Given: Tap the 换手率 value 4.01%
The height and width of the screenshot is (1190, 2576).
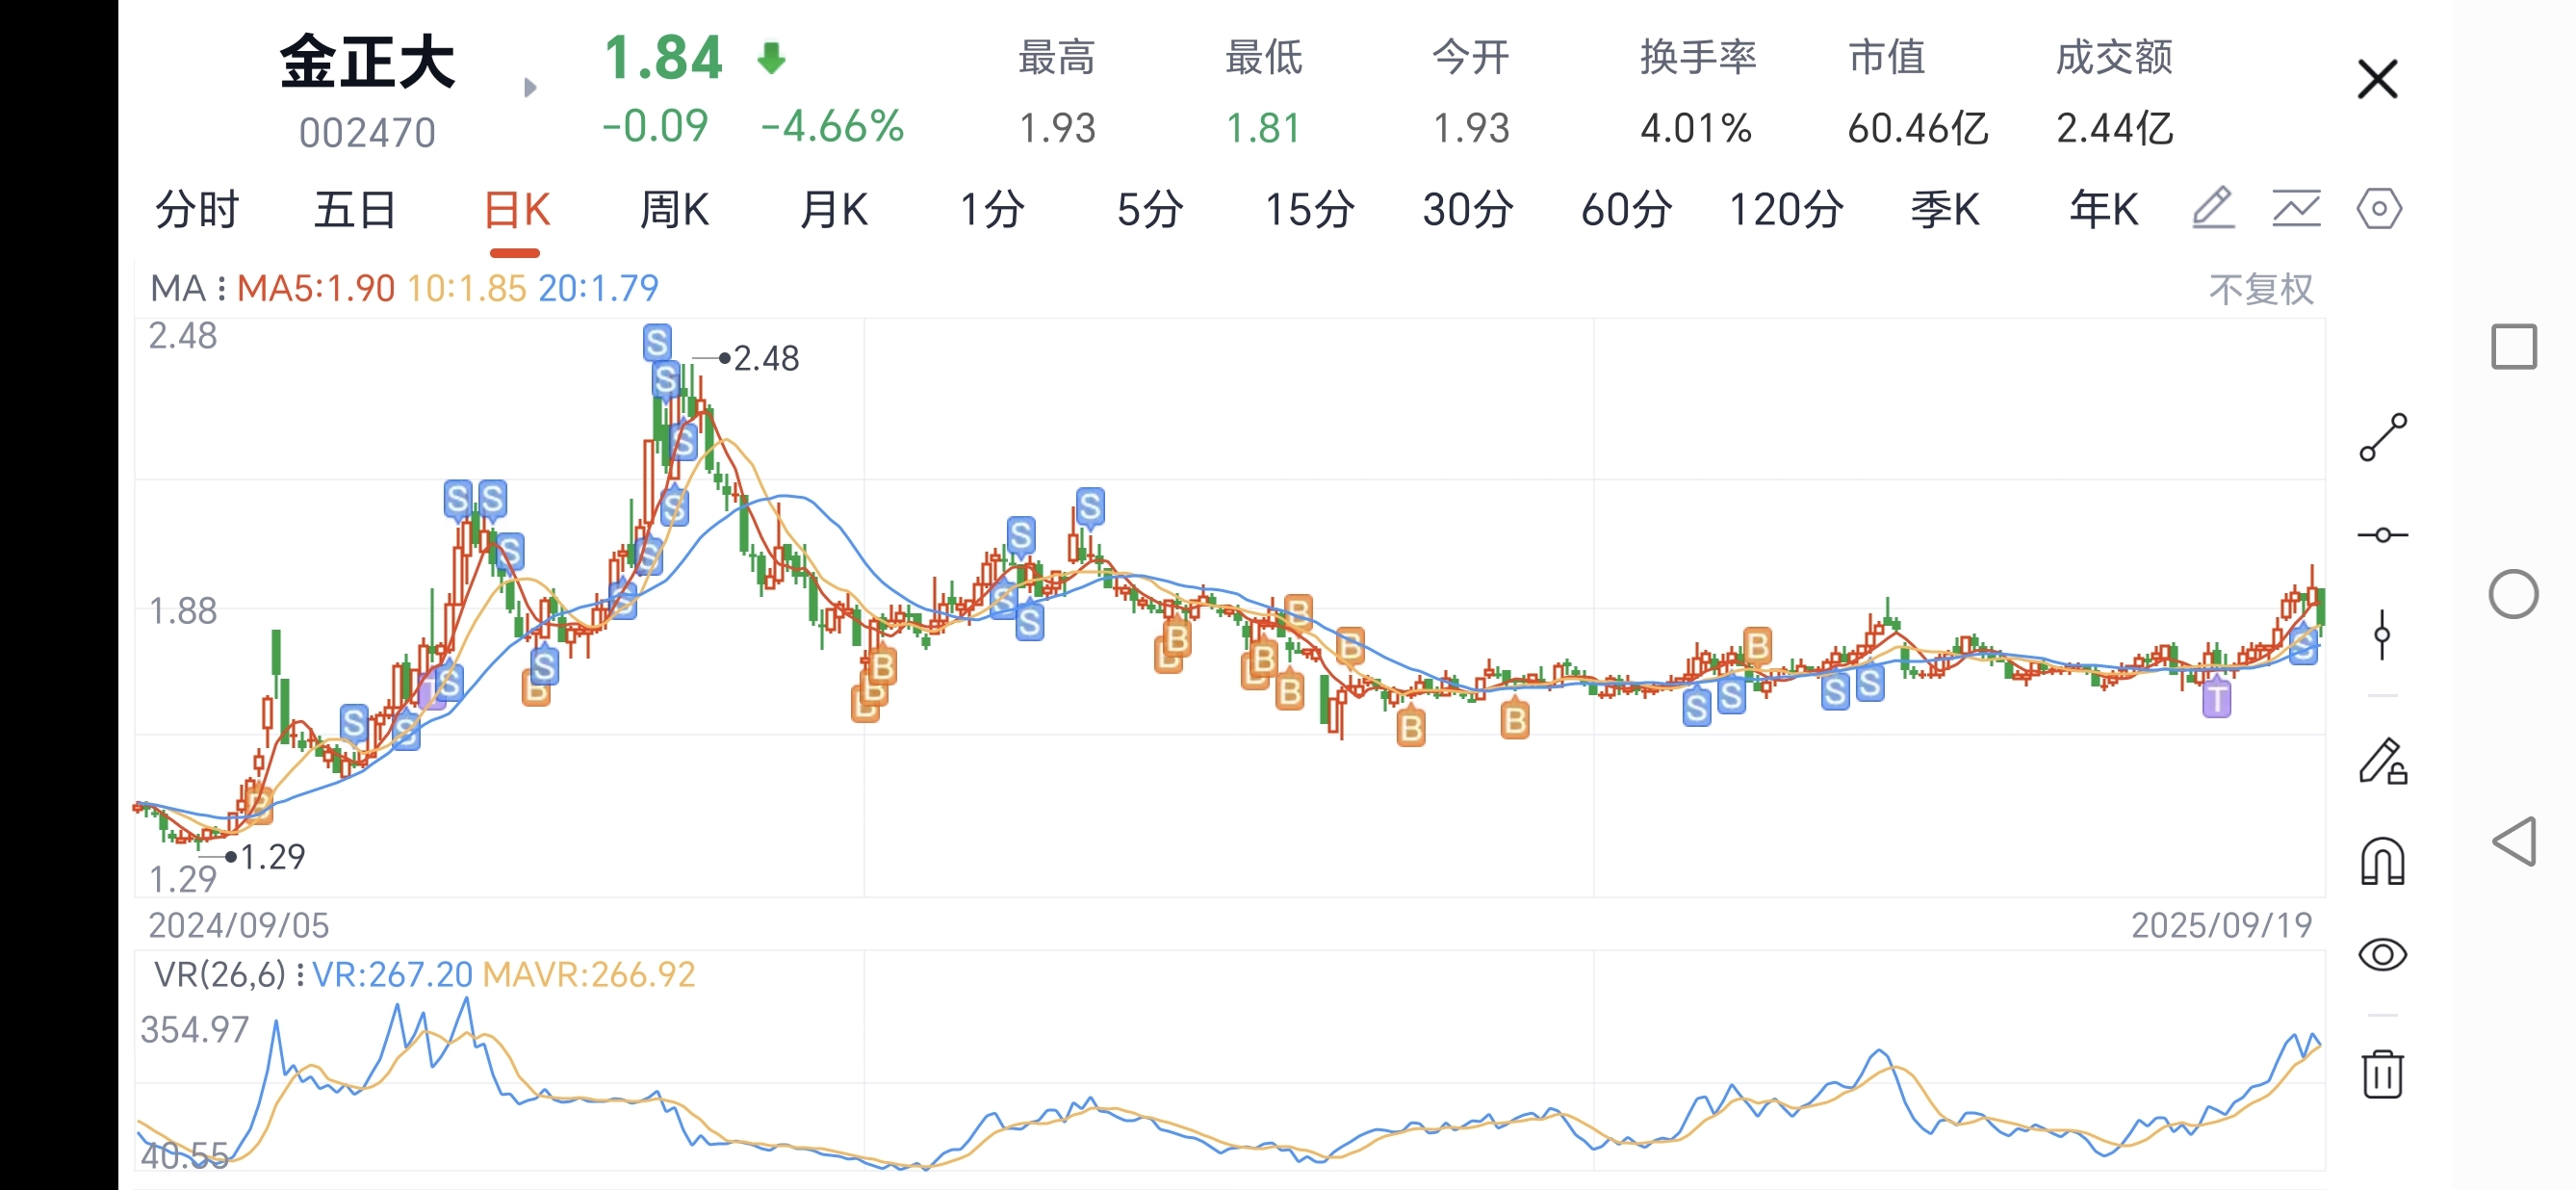Looking at the screenshot, I should point(1696,128).
